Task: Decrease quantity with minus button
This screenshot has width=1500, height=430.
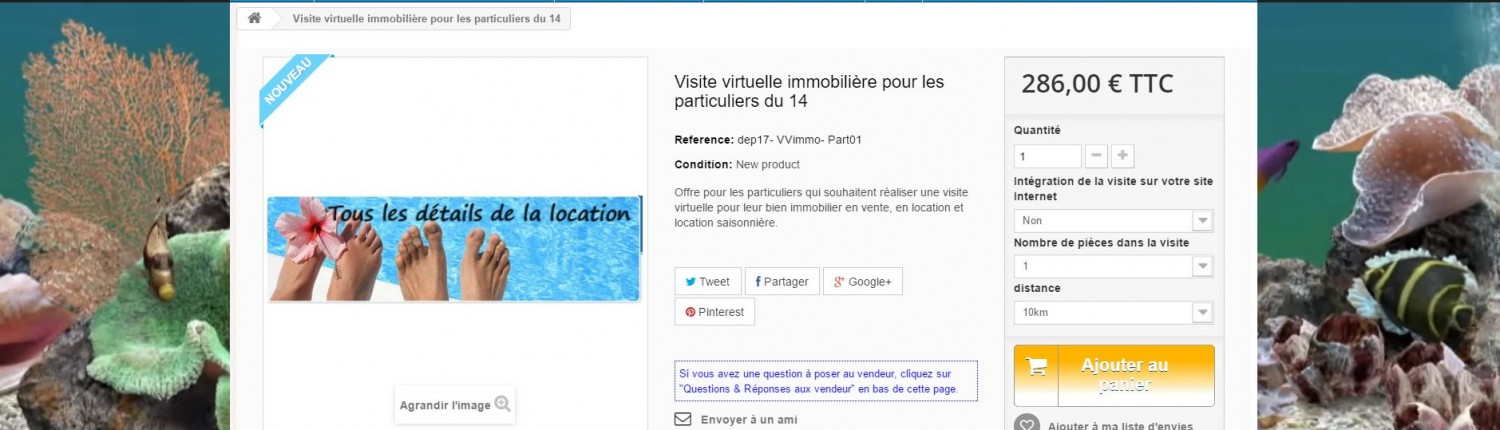Action: coord(1097,156)
